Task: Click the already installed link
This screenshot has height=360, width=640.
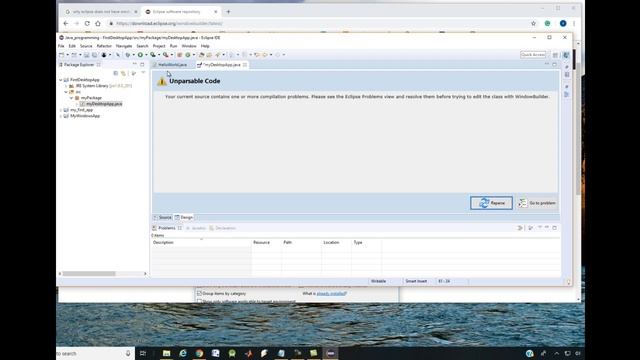Action: pos(331,293)
